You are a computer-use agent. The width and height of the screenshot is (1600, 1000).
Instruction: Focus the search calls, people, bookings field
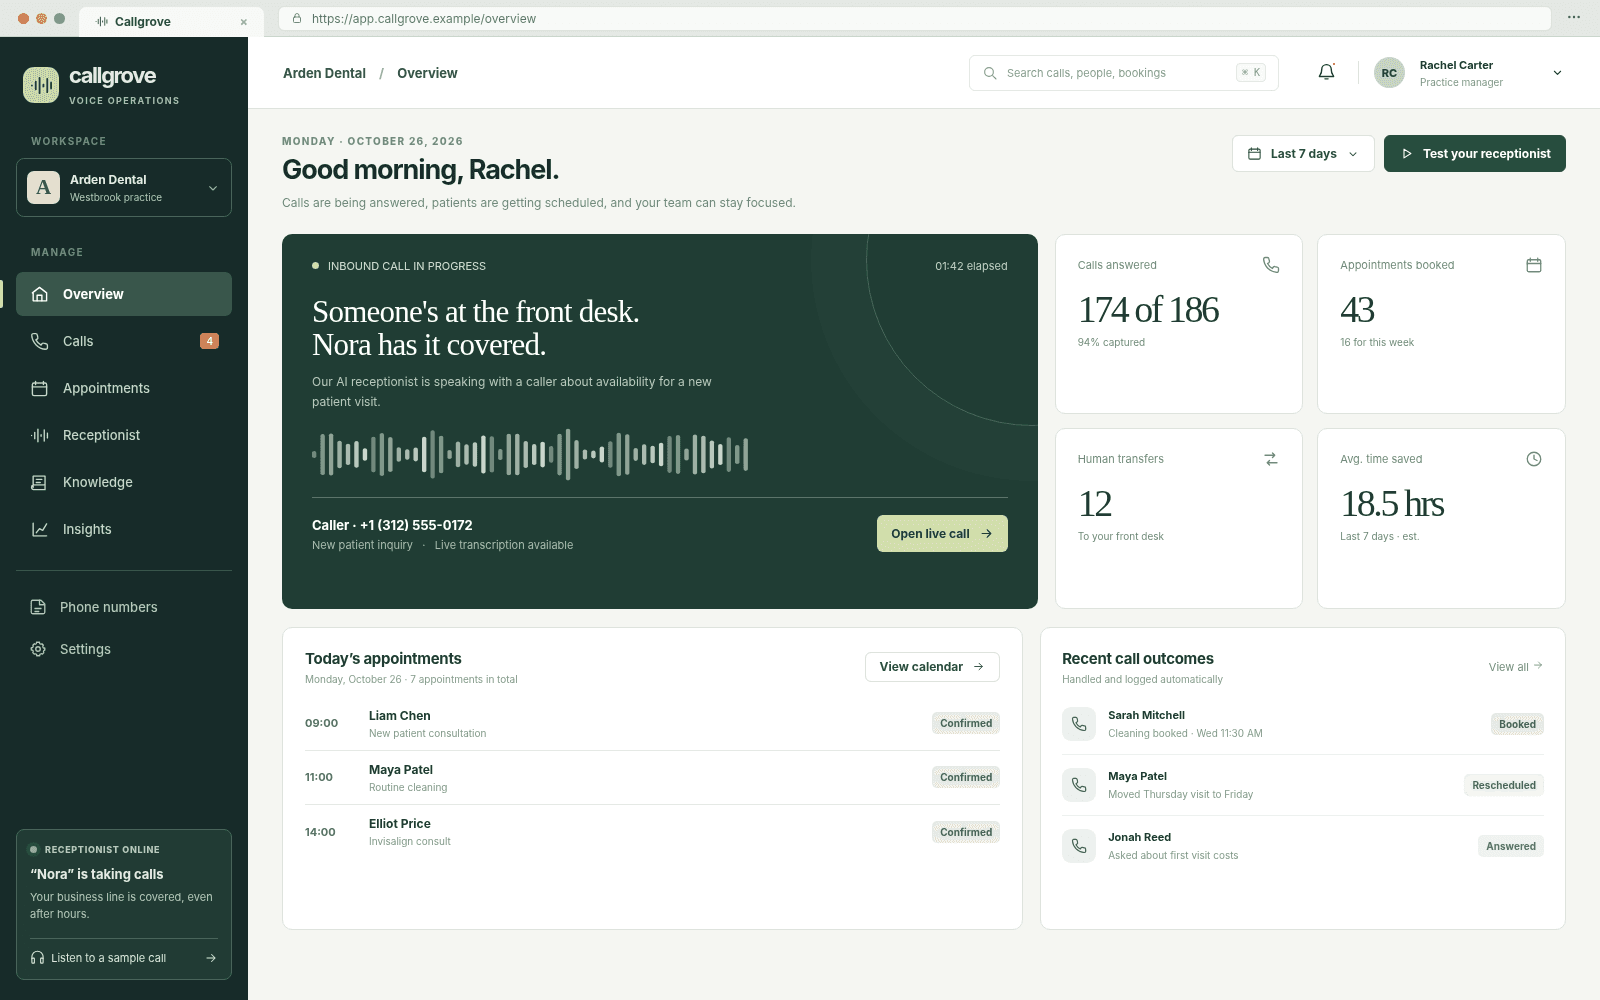tap(1124, 73)
